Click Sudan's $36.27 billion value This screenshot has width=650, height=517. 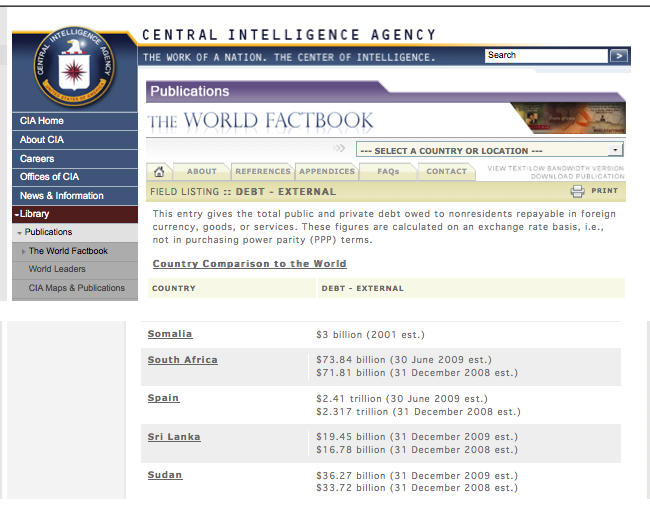tap(417, 476)
